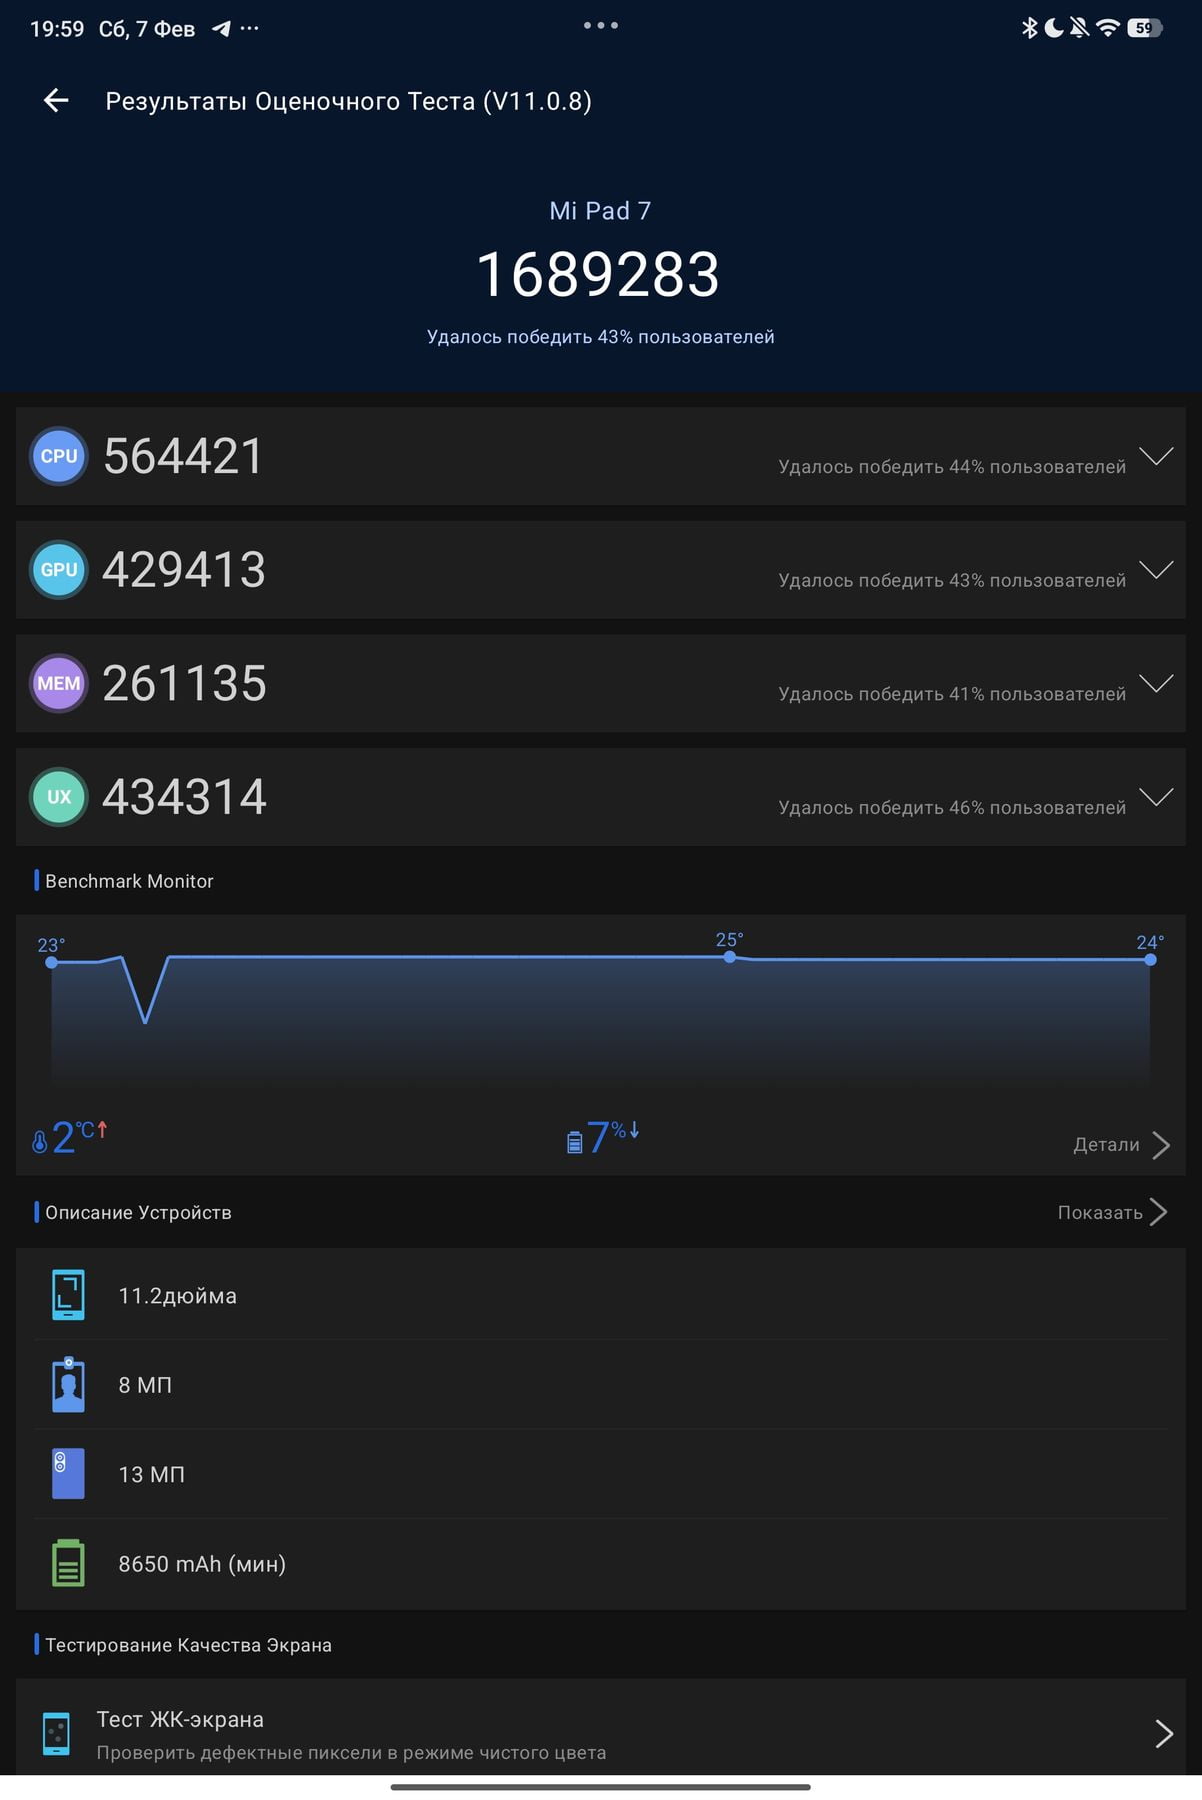Tap the thermometer temperature icon
The width and height of the screenshot is (1202, 1800).
[x=40, y=1141]
